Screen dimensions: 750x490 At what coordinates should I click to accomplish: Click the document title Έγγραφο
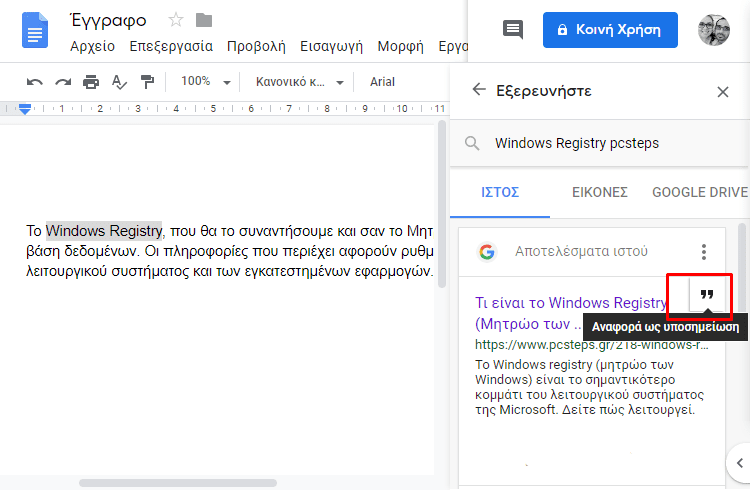coord(108,21)
